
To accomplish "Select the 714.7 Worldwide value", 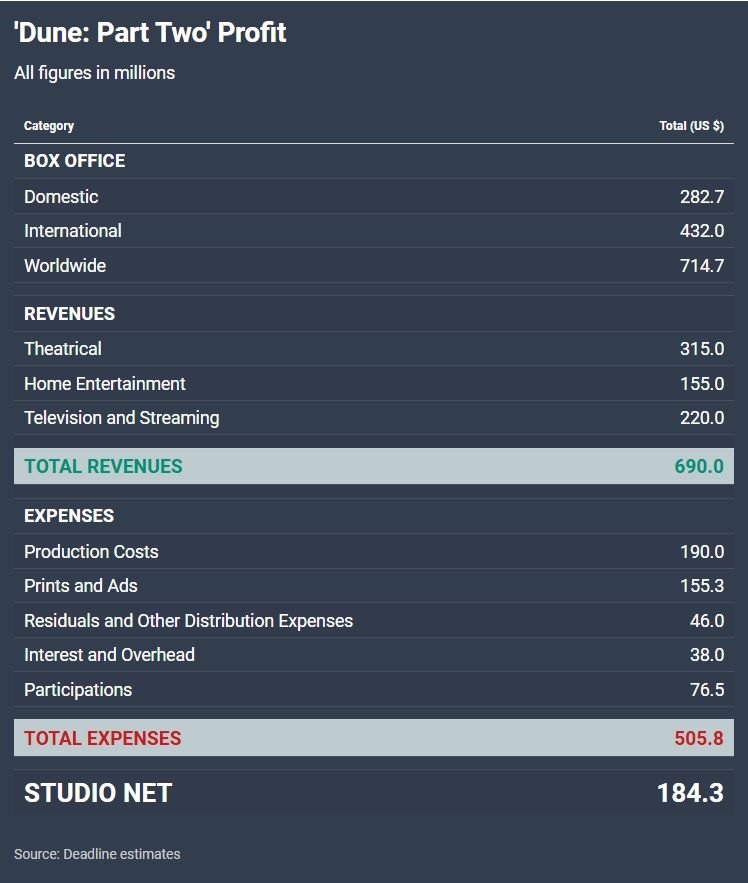I will point(702,266).
